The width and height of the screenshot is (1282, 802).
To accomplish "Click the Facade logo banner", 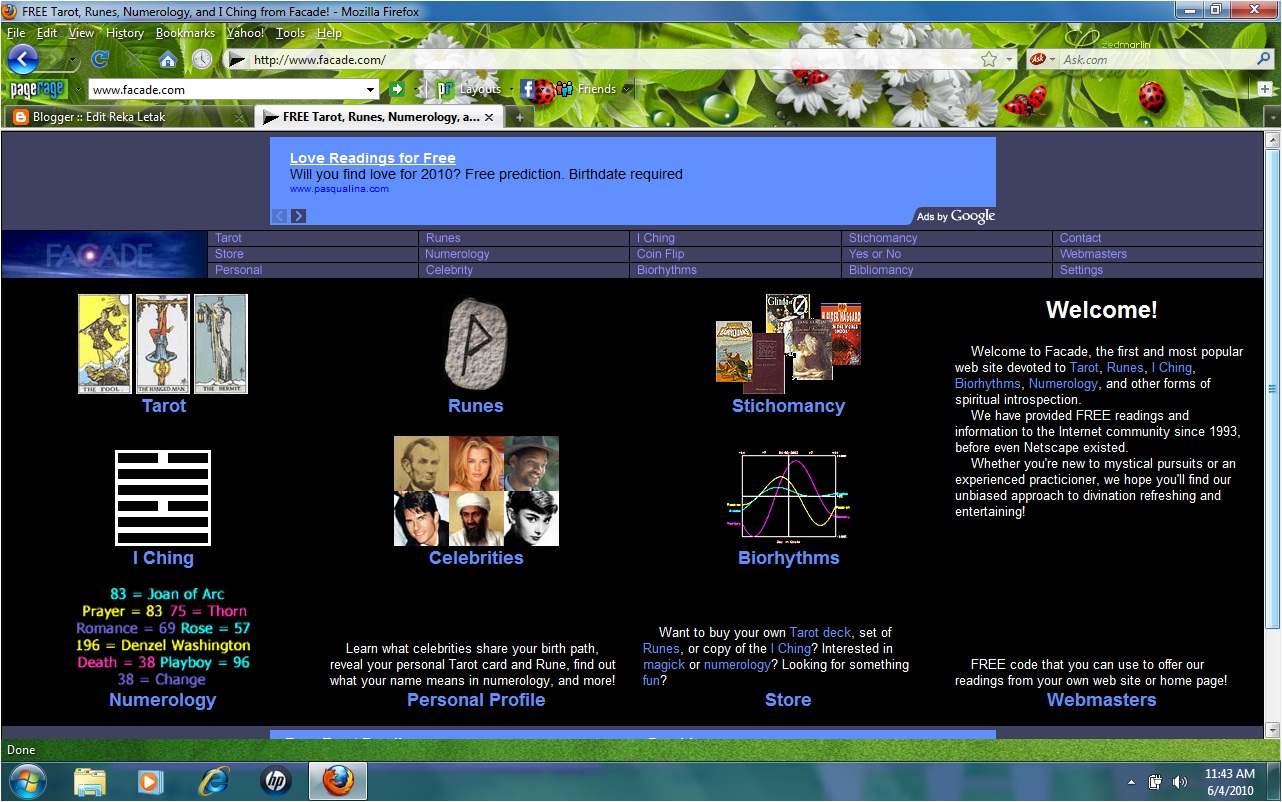I will coord(104,254).
